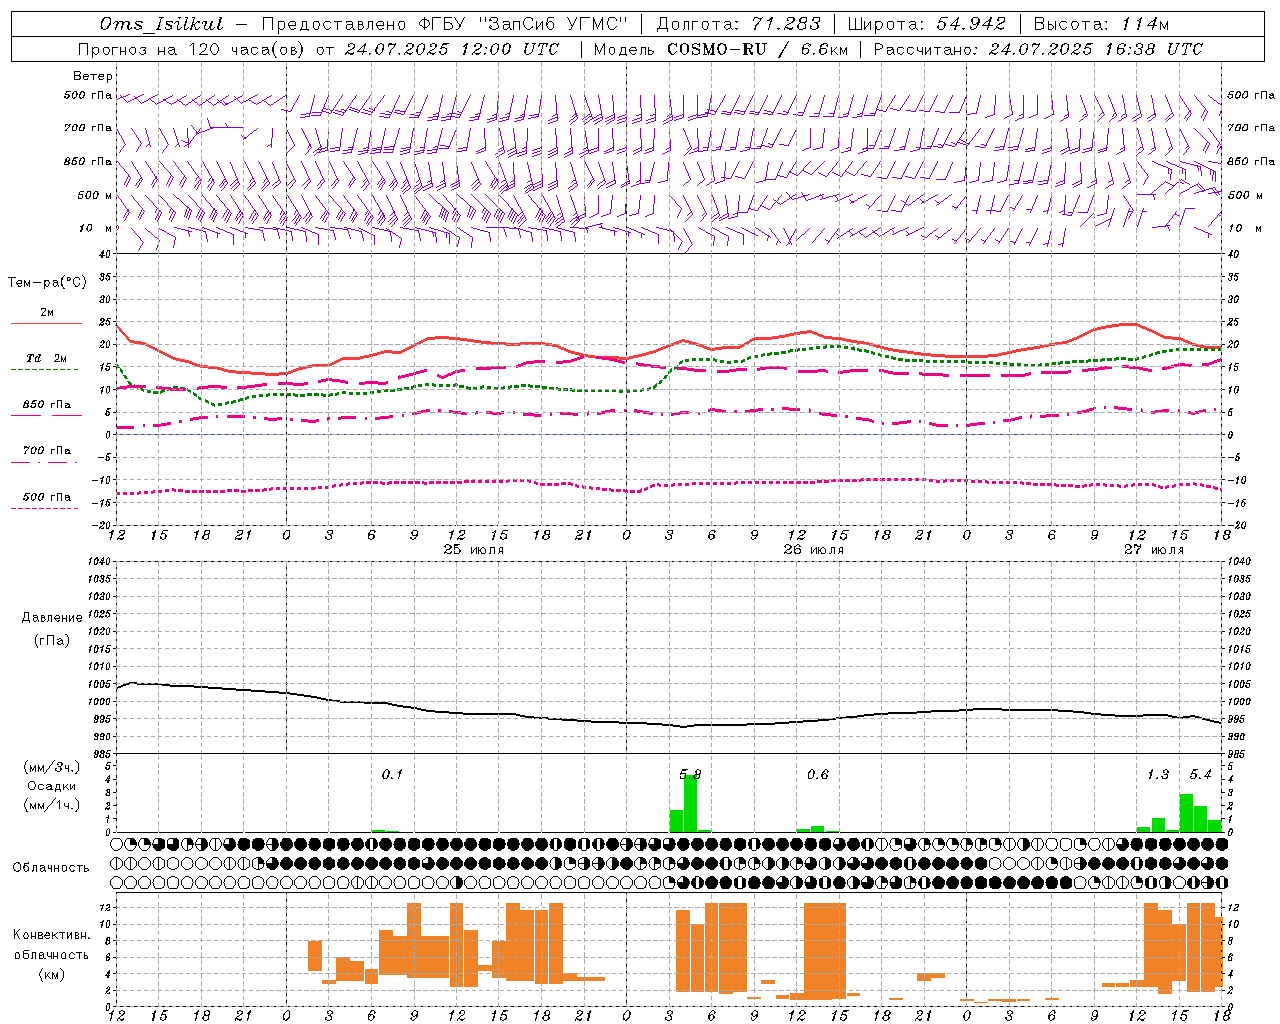Click 'Прогноз на 120 часа(ов)' text
The height and width of the screenshot is (1024, 1280).
[192, 49]
